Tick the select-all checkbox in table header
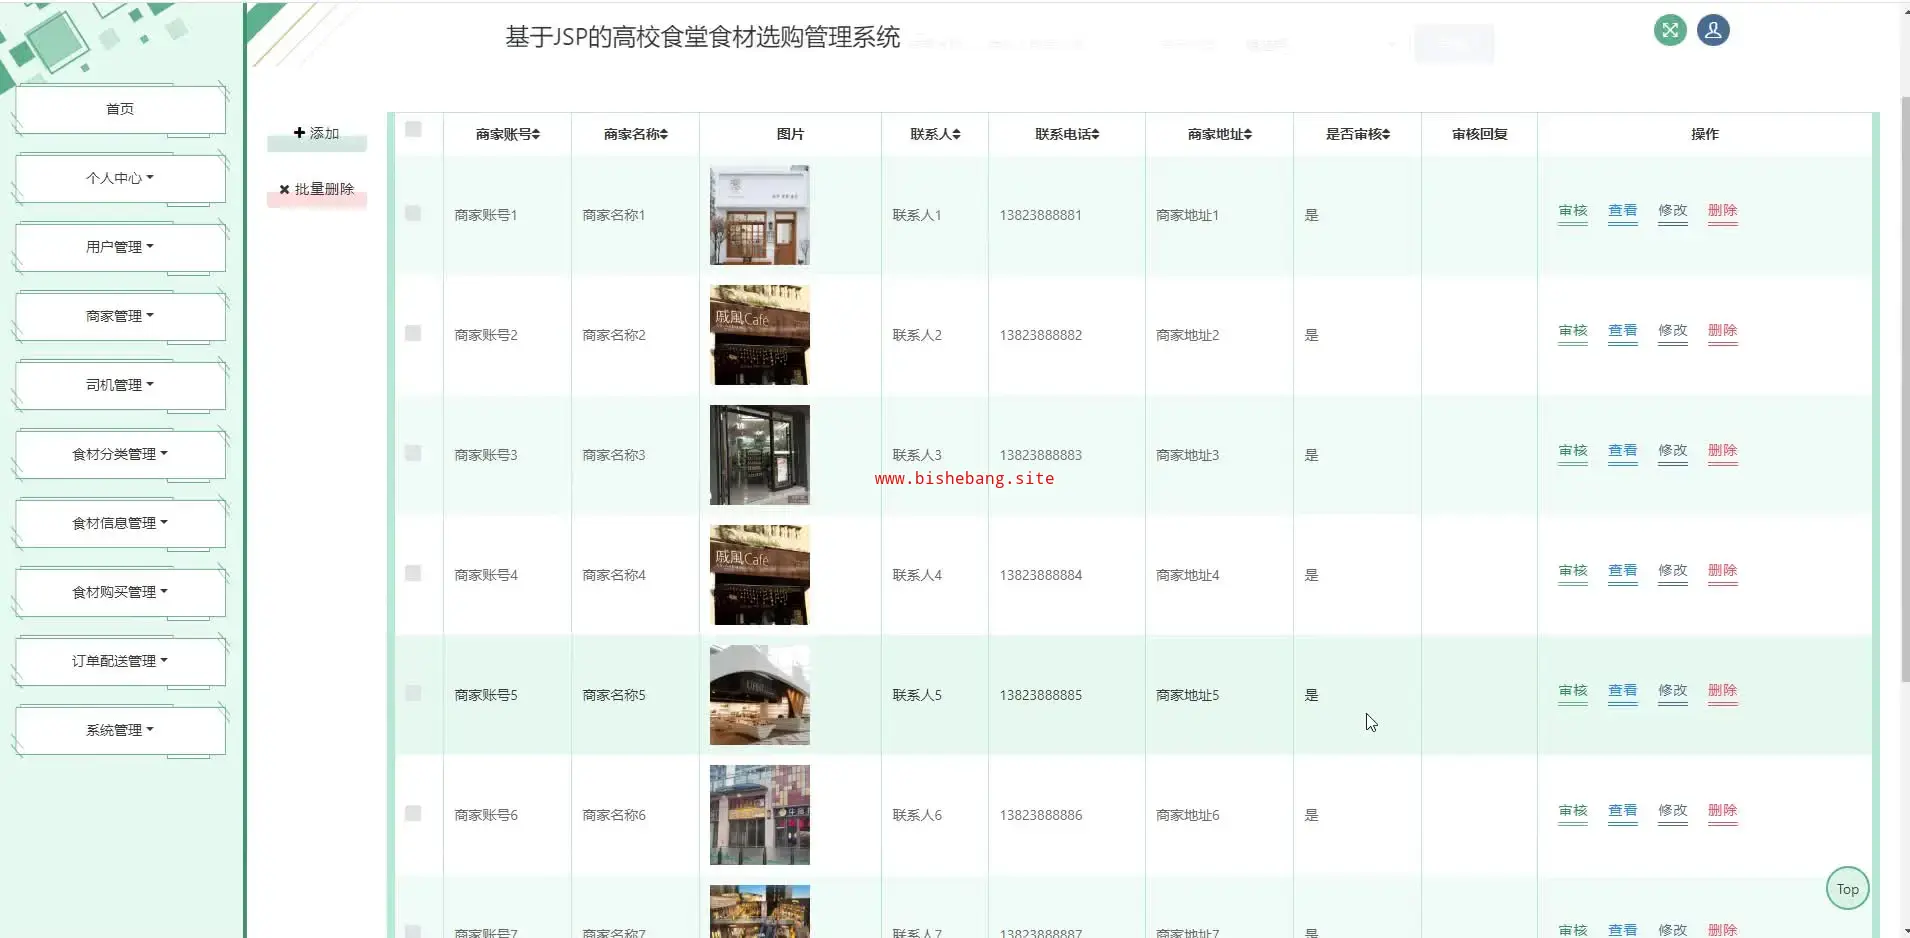This screenshot has height=938, width=1910. (413, 129)
